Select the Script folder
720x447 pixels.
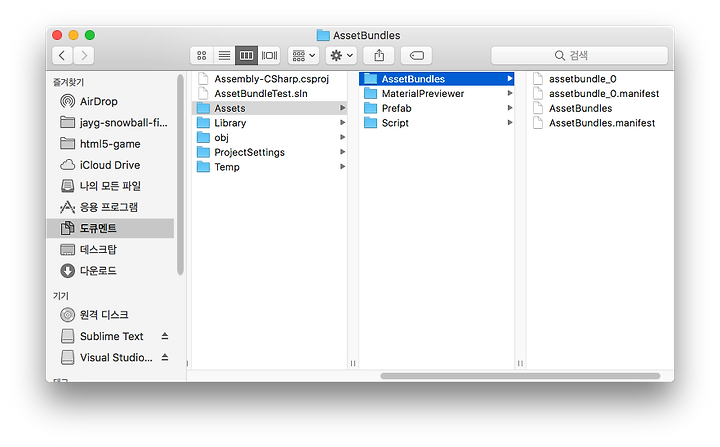436,123
